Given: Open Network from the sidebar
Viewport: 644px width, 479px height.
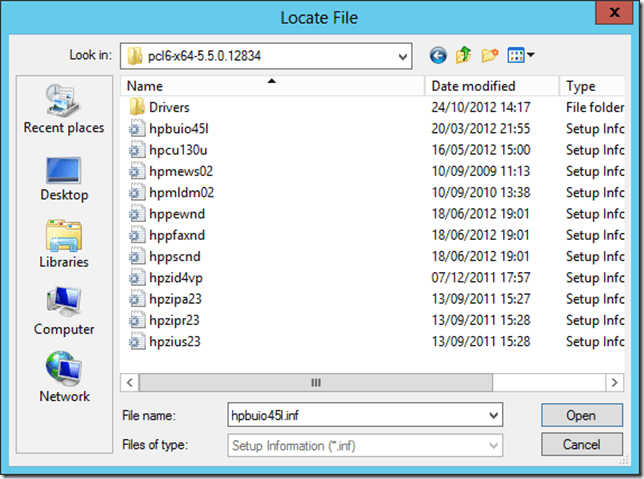Looking at the screenshot, I should tap(64, 378).
